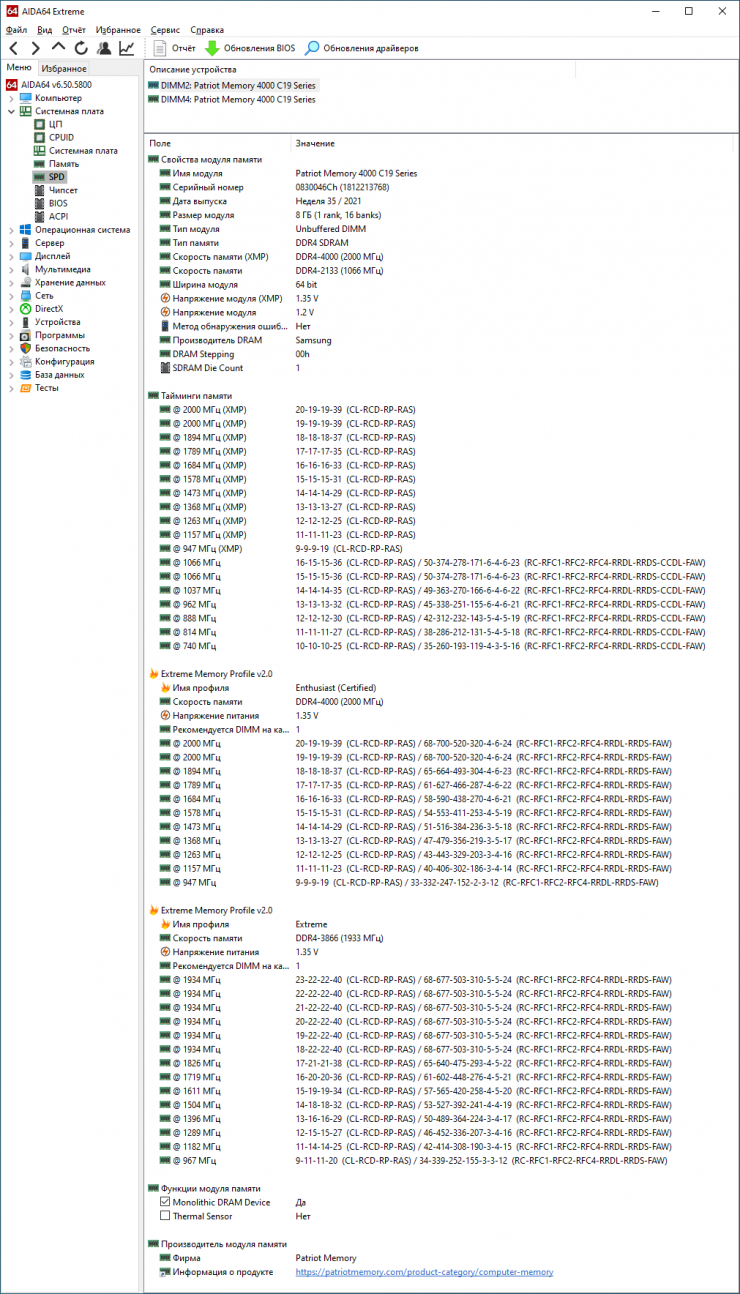This screenshot has height=1294, width=740.
Task: Click the Тайминги памяти section icon
Action: 153,396
